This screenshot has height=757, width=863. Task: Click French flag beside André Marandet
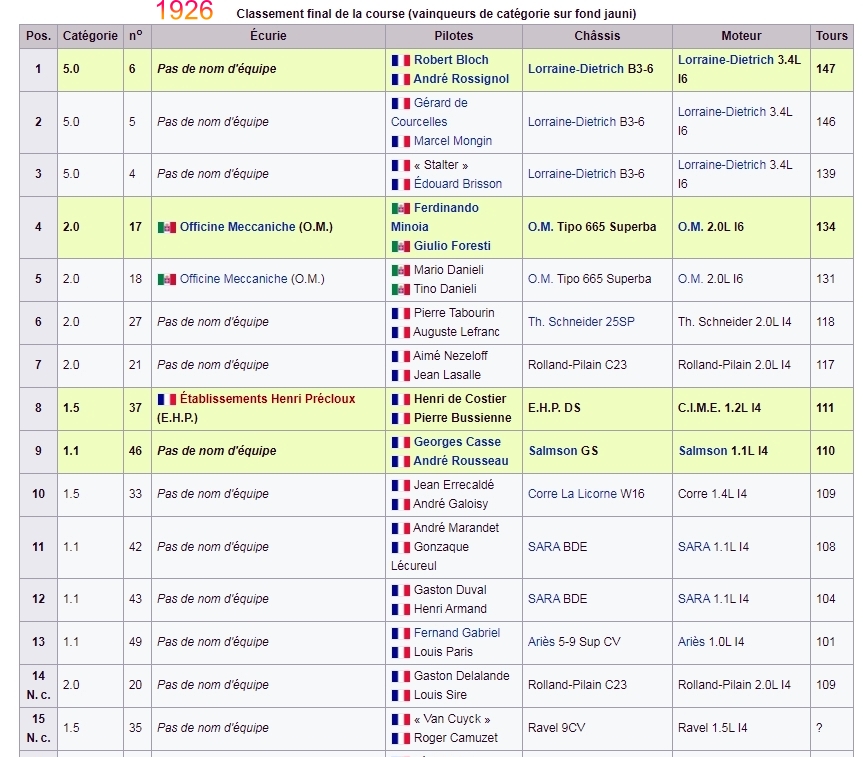[x=401, y=529]
